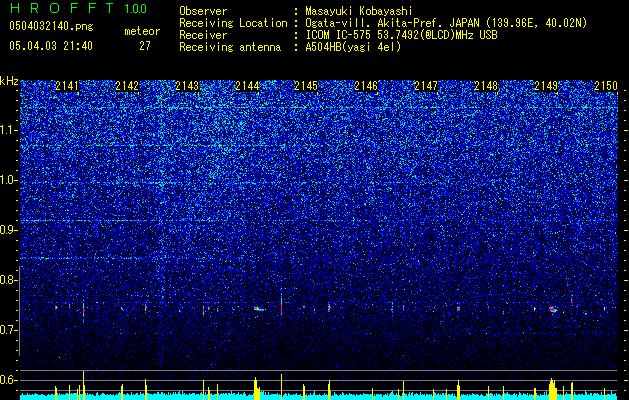Screen dimensions: 629x400
Task: Select the Ogata-vill. Akita-Pref. JAPAN location text
Action: coord(446,23)
